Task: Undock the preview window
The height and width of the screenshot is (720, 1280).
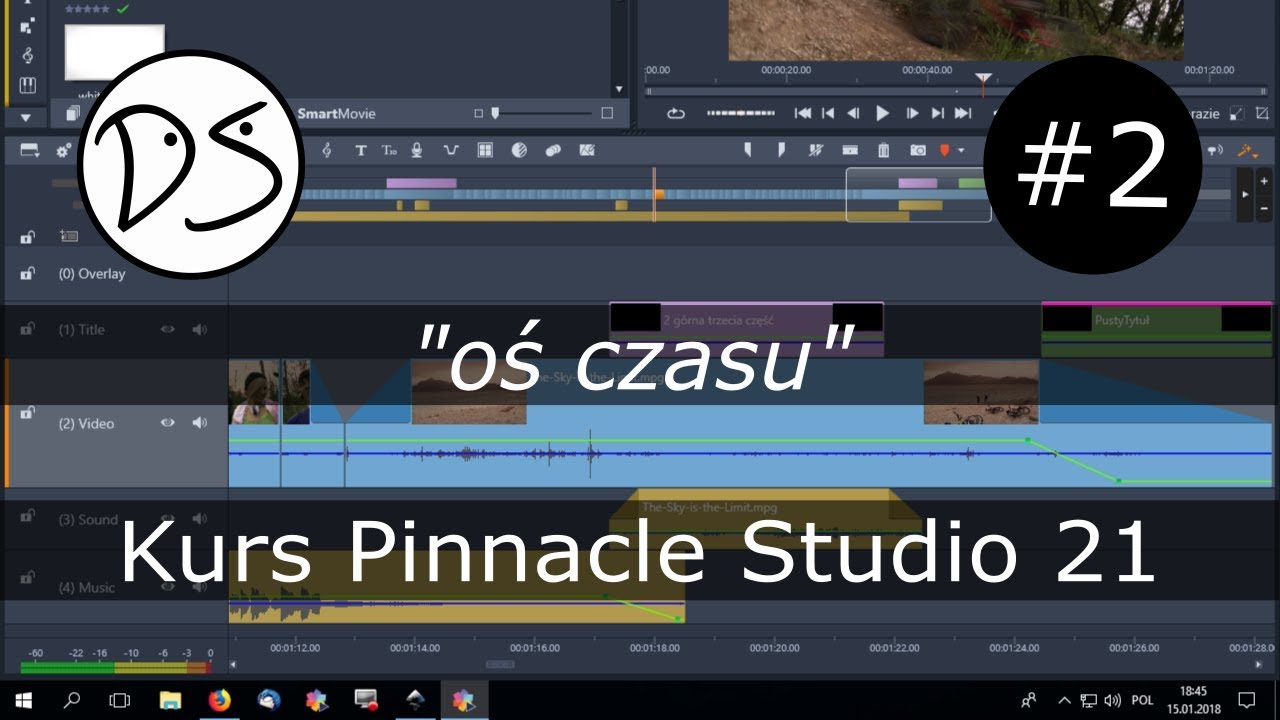Action: [x=1262, y=114]
